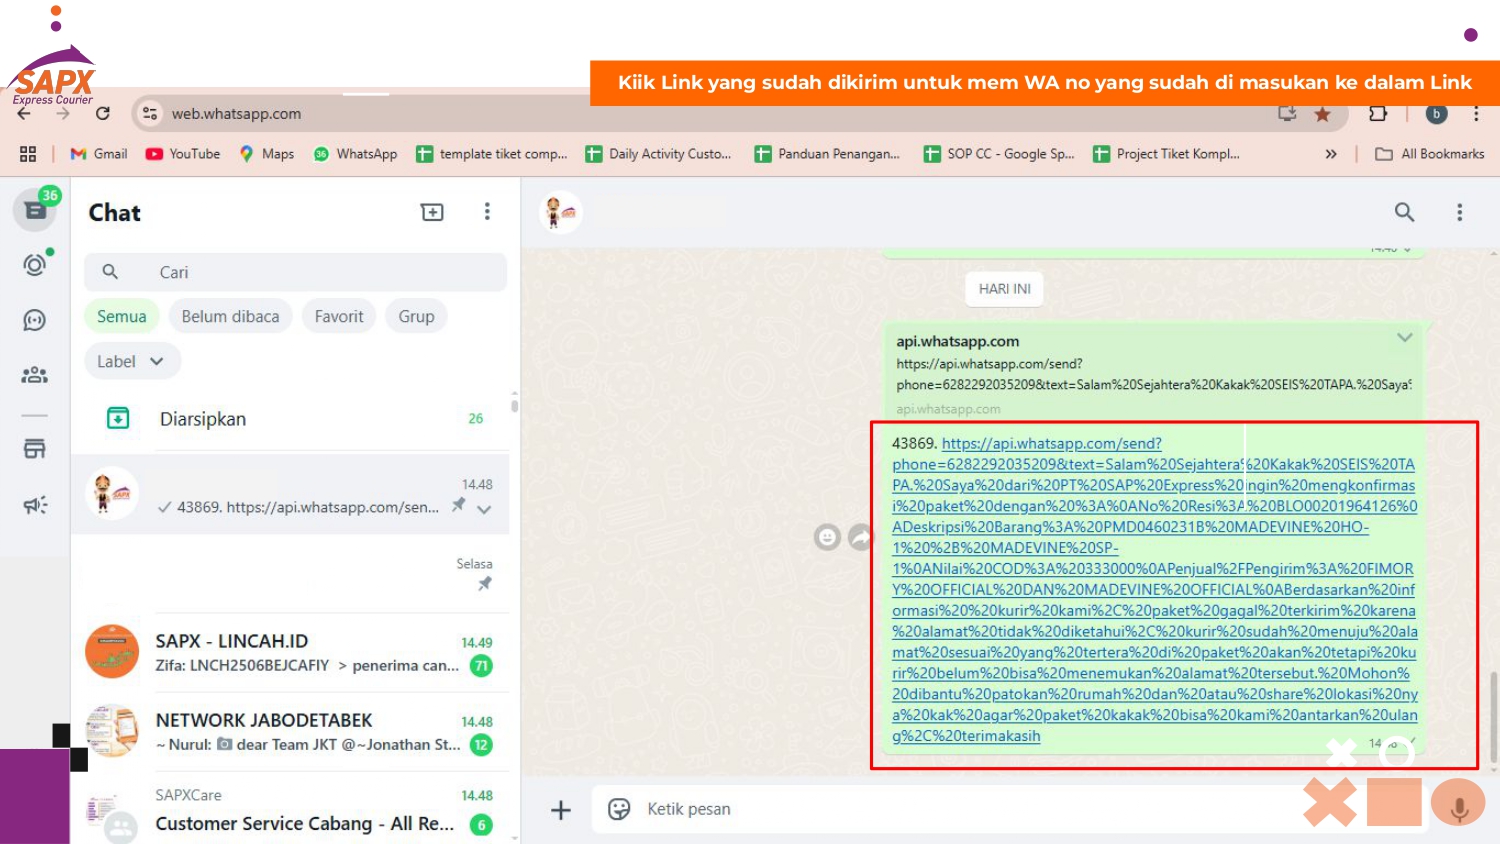The width and height of the screenshot is (1500, 844).
Task: Open the Communities icon in sidebar
Action: click(35, 375)
